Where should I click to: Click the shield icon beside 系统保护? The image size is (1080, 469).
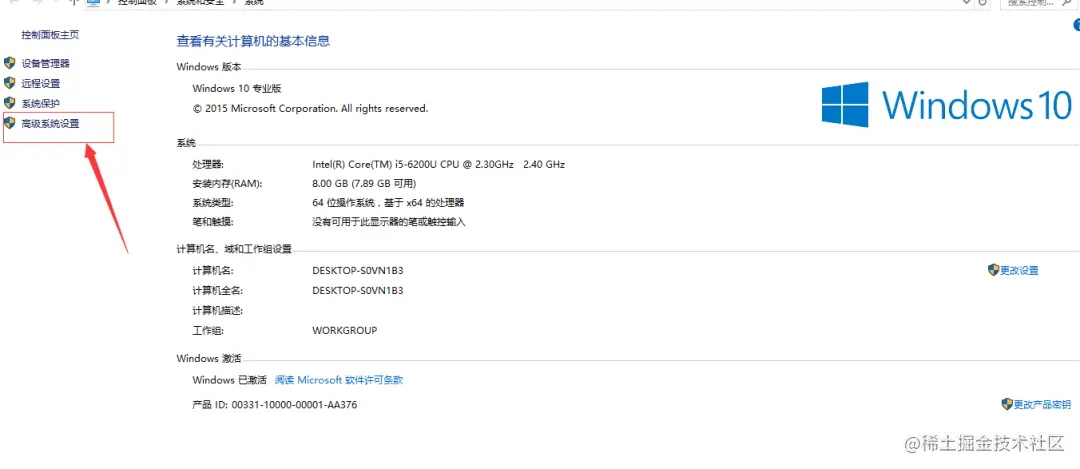click(x=9, y=103)
